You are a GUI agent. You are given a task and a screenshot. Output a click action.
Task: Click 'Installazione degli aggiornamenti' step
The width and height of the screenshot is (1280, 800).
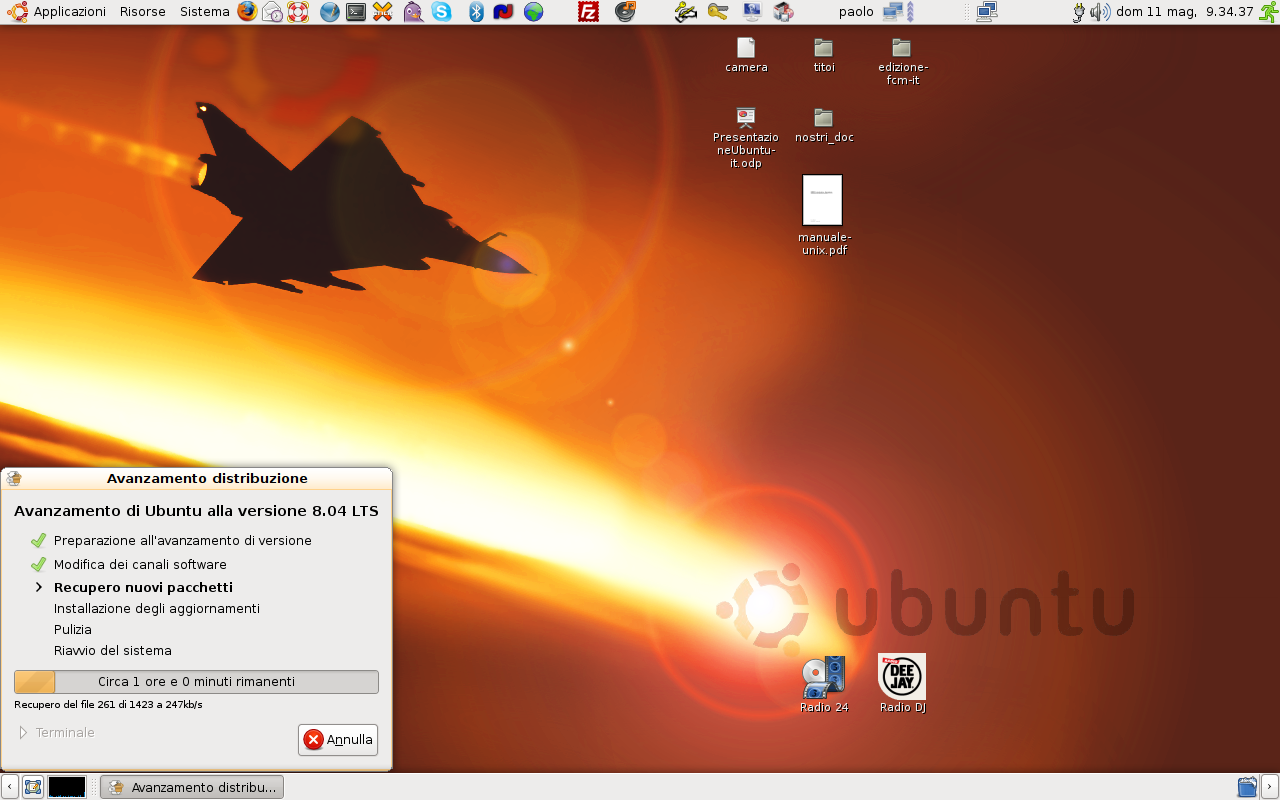(157, 608)
